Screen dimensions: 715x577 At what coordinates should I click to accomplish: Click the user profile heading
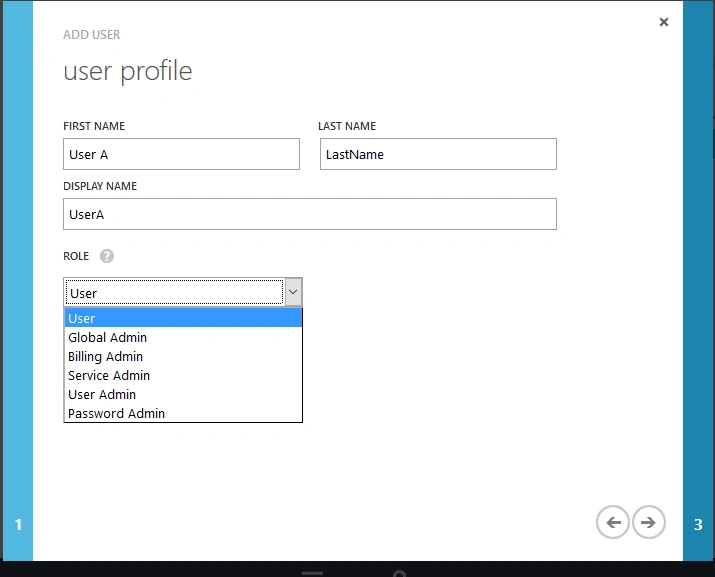click(x=128, y=71)
